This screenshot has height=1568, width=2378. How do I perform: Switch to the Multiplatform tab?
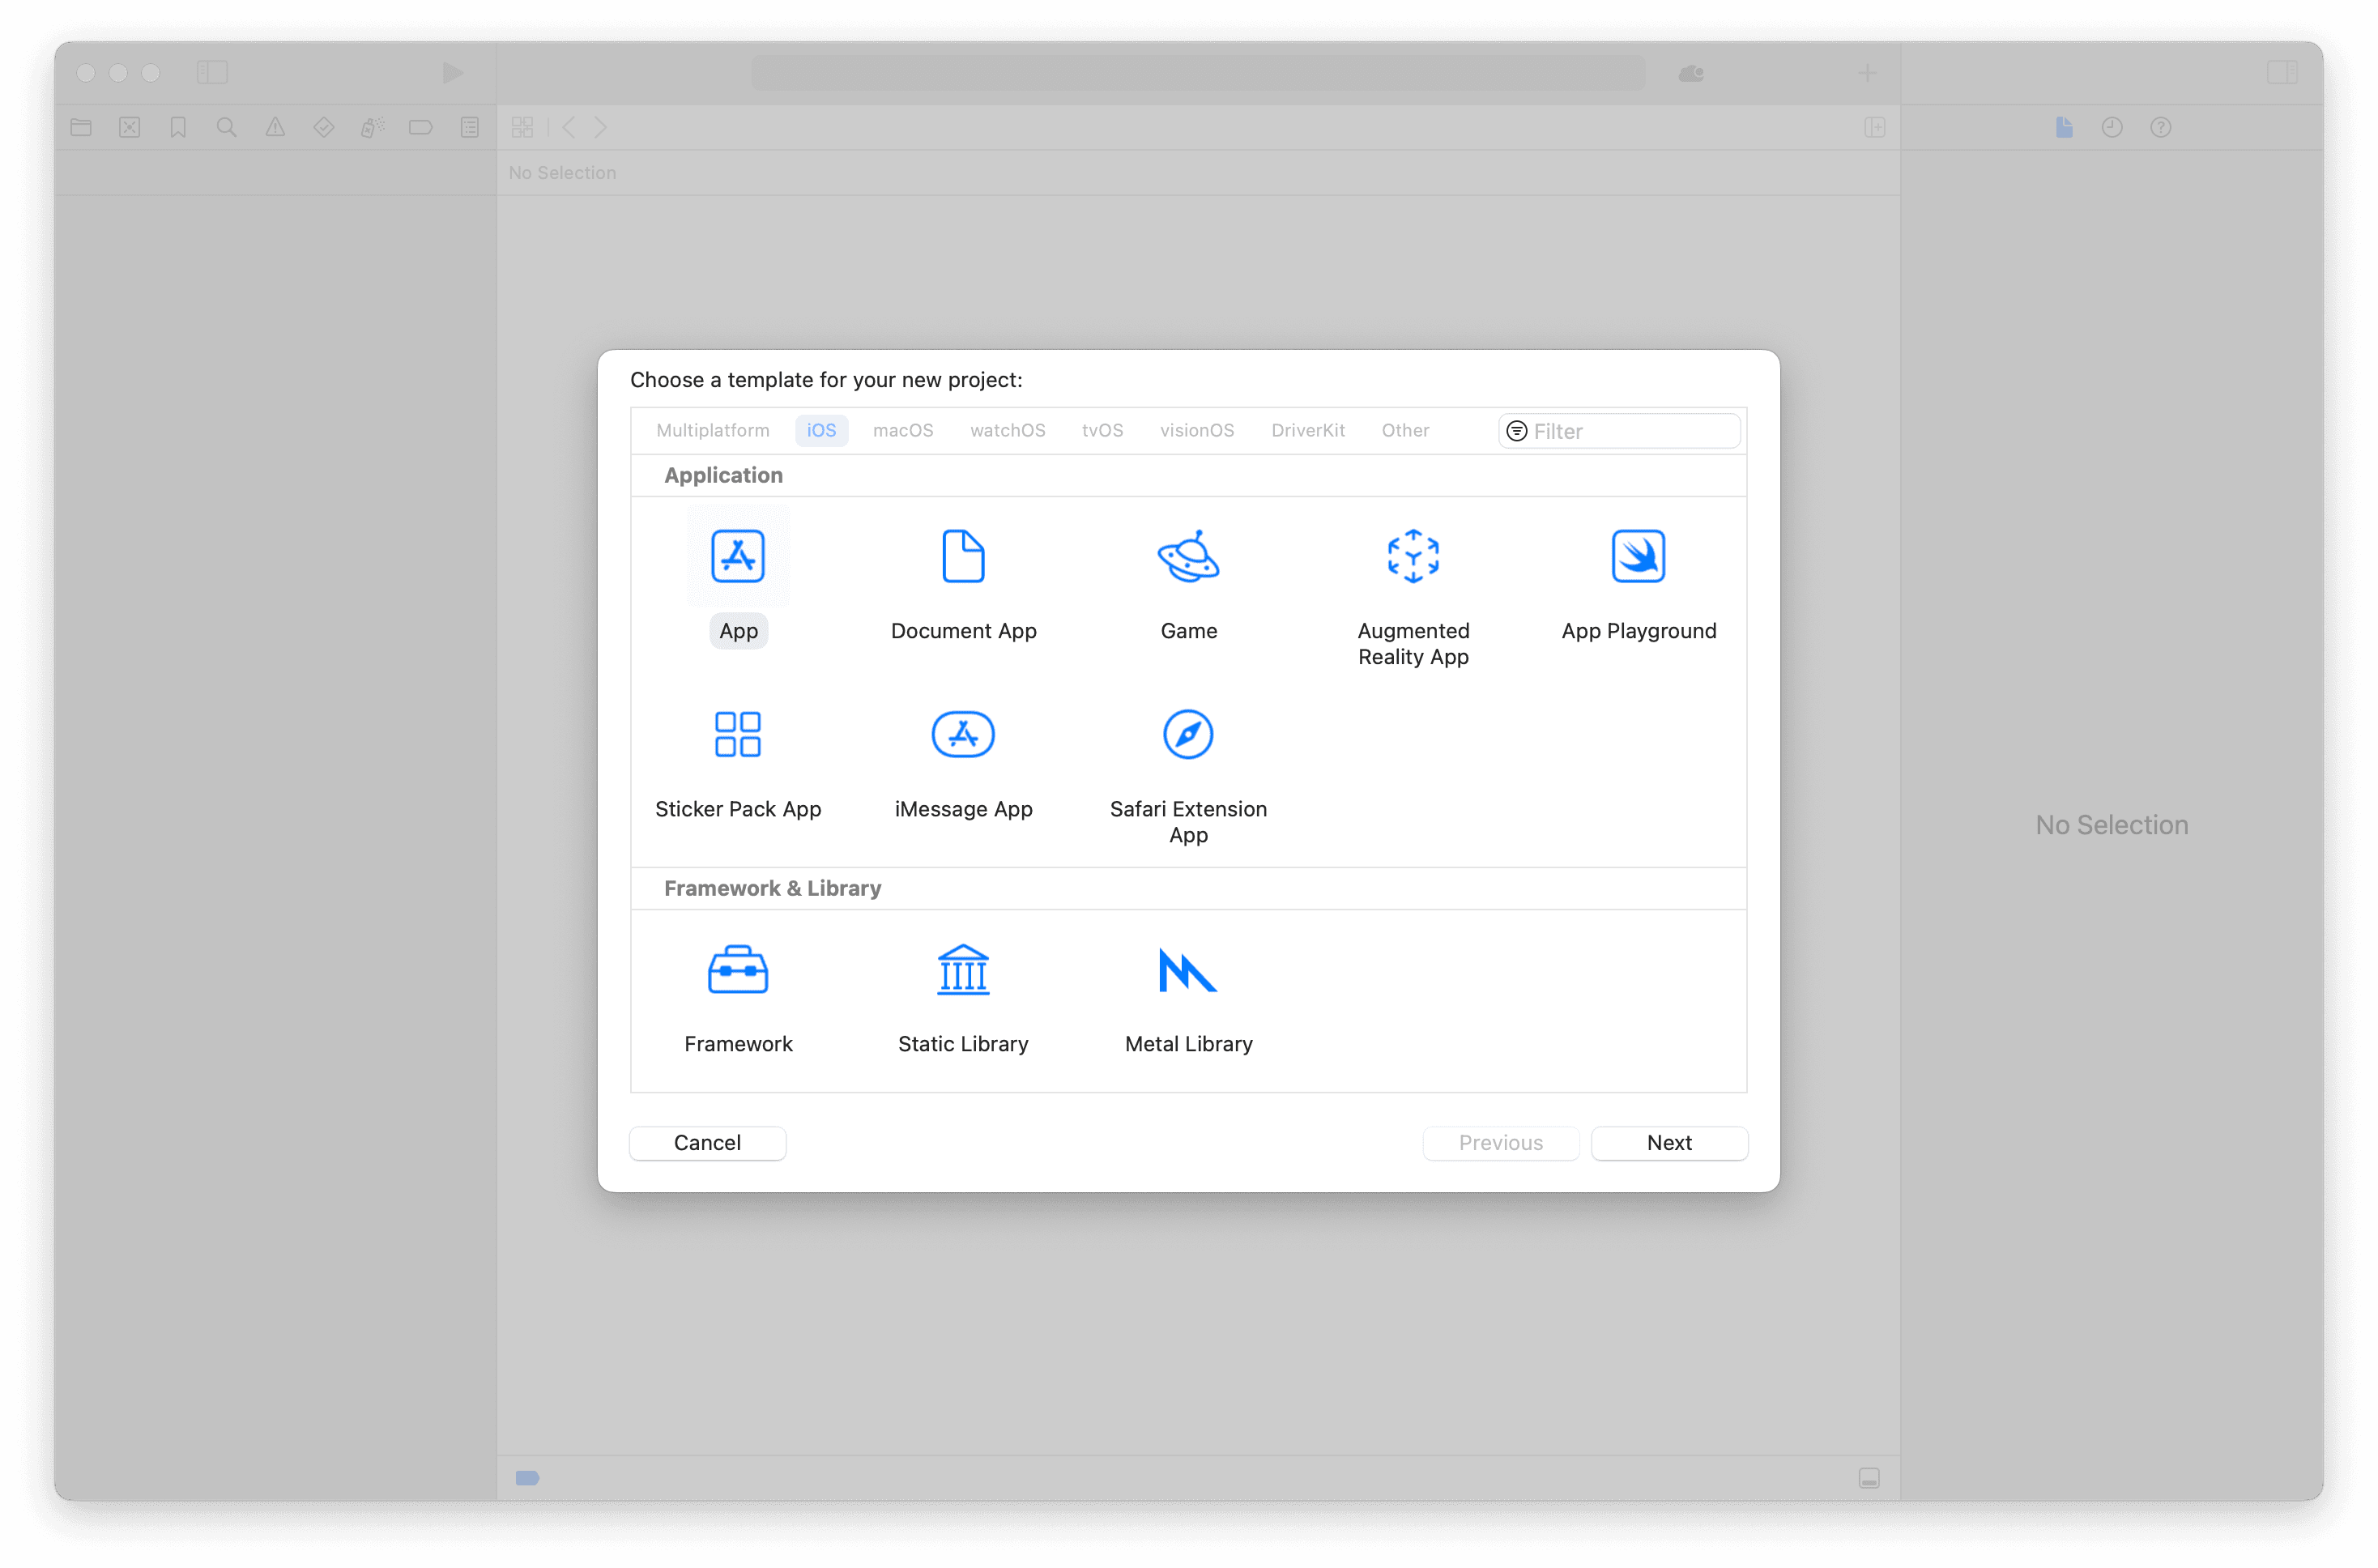712,430
